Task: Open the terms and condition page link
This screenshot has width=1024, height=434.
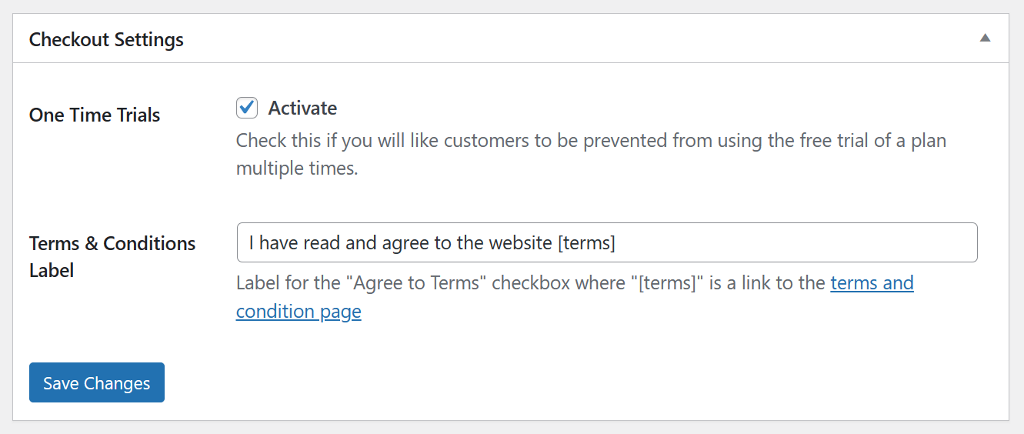Action: click(x=575, y=298)
